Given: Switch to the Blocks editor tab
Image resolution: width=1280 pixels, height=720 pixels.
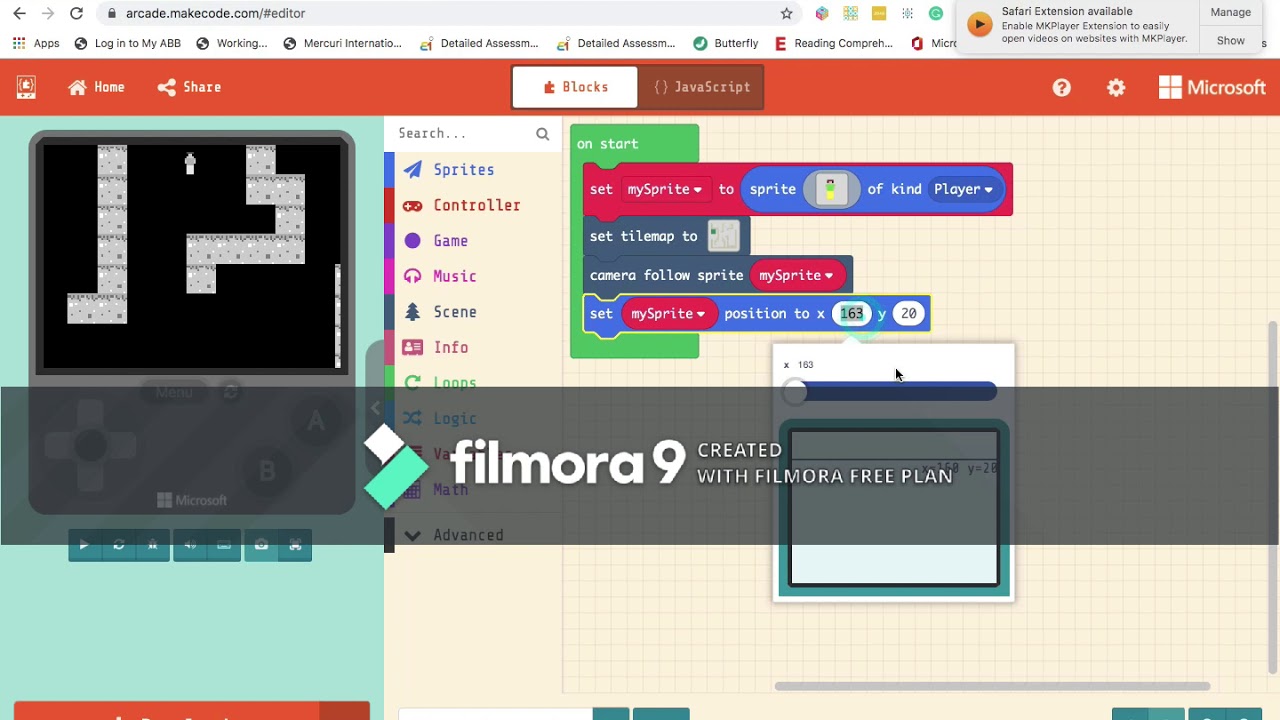Looking at the screenshot, I should 575,87.
